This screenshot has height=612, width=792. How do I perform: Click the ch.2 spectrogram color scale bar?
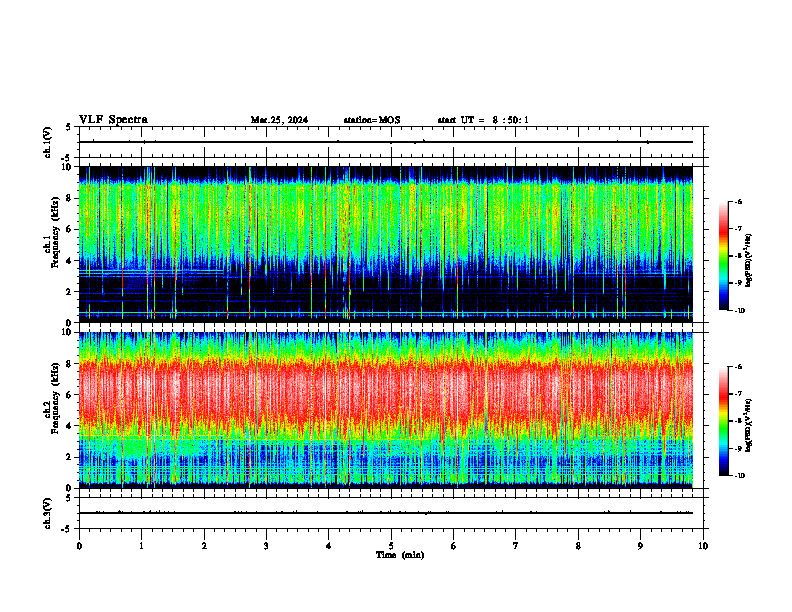[723, 421]
